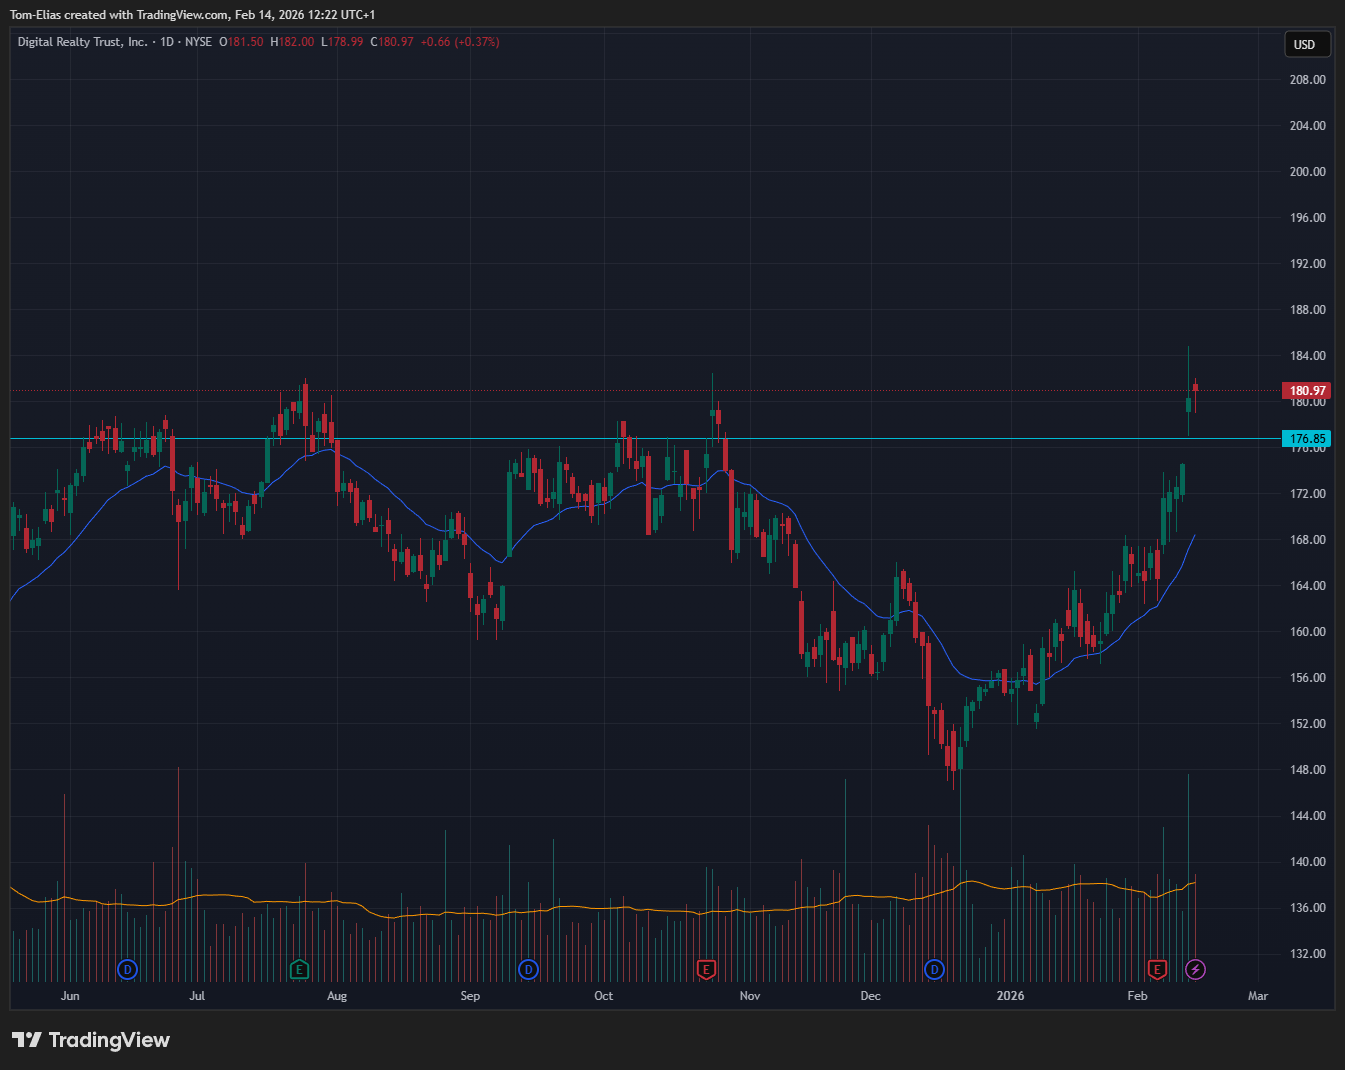This screenshot has width=1345, height=1070.
Task: Click the 148.00 price axis label
Action: click(x=1307, y=770)
